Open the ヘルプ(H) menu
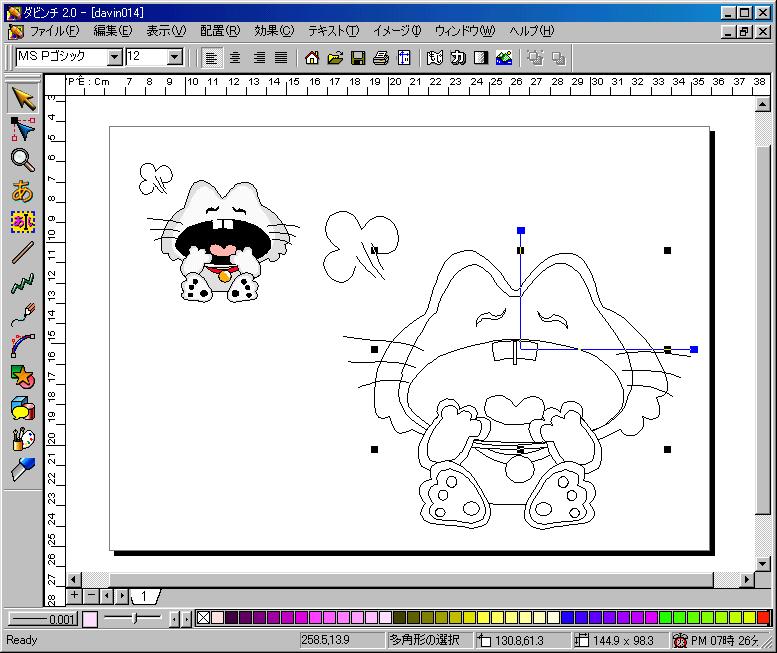Viewport: 777px width, 653px height. click(531, 31)
